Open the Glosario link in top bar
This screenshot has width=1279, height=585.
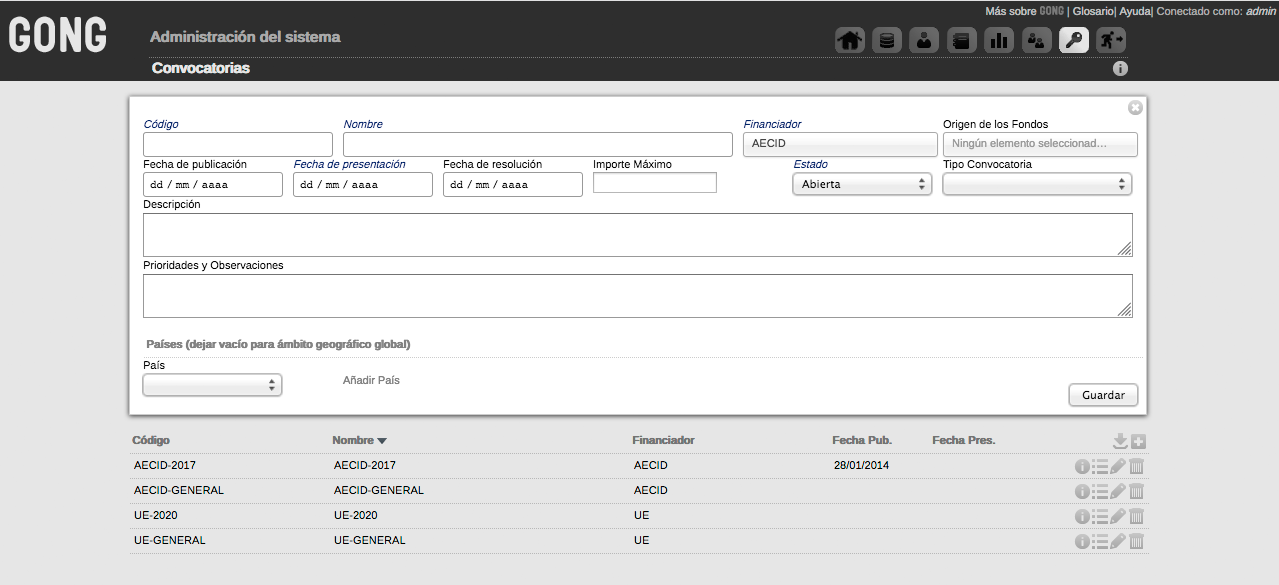coord(1093,11)
